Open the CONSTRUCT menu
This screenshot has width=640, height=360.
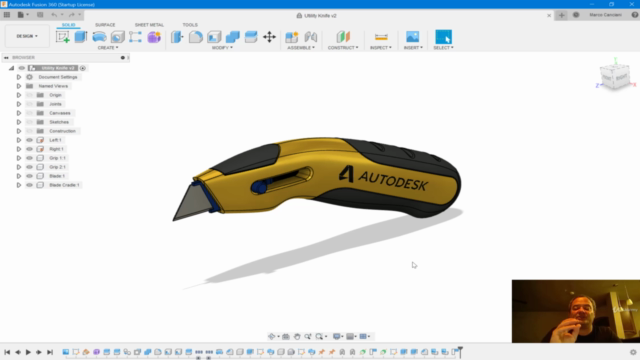(343, 48)
